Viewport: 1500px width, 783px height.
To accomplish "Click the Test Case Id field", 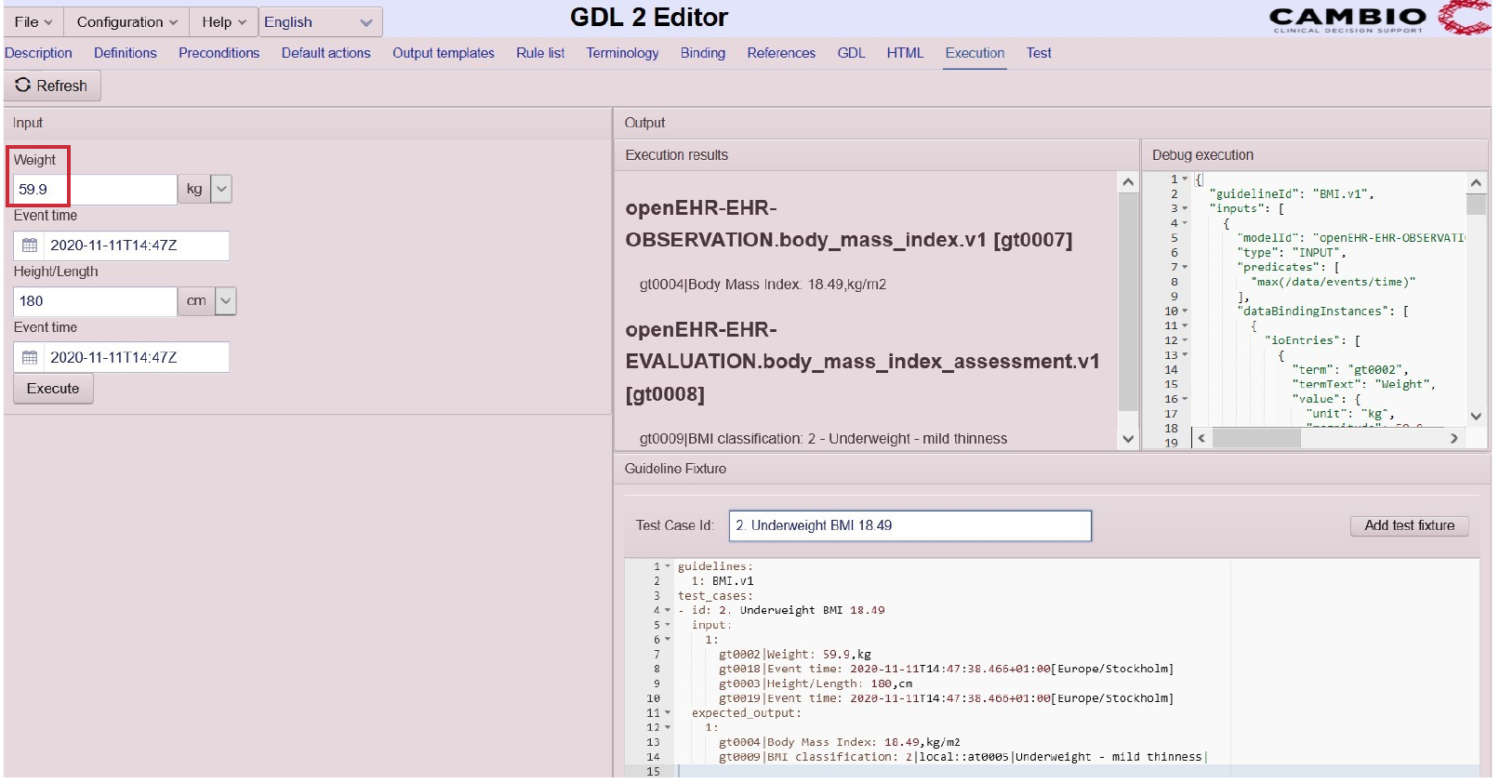I will click(908, 525).
